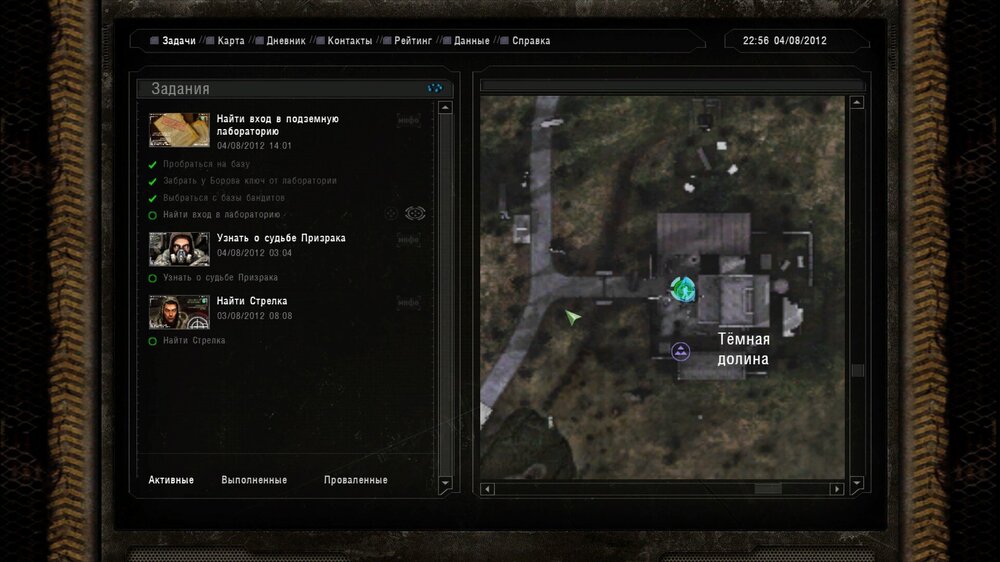Screen dimensions: 1000x562
Task: Click objective Выбраться с базы бандитов
Action: point(224,198)
